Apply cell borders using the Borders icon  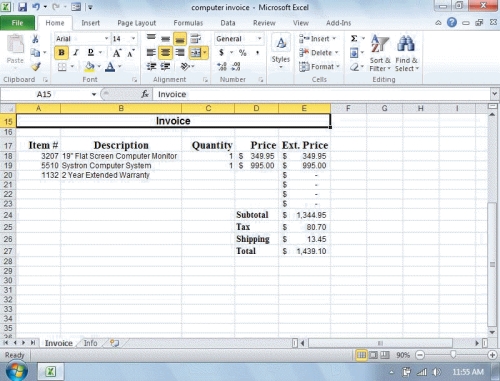[62, 67]
